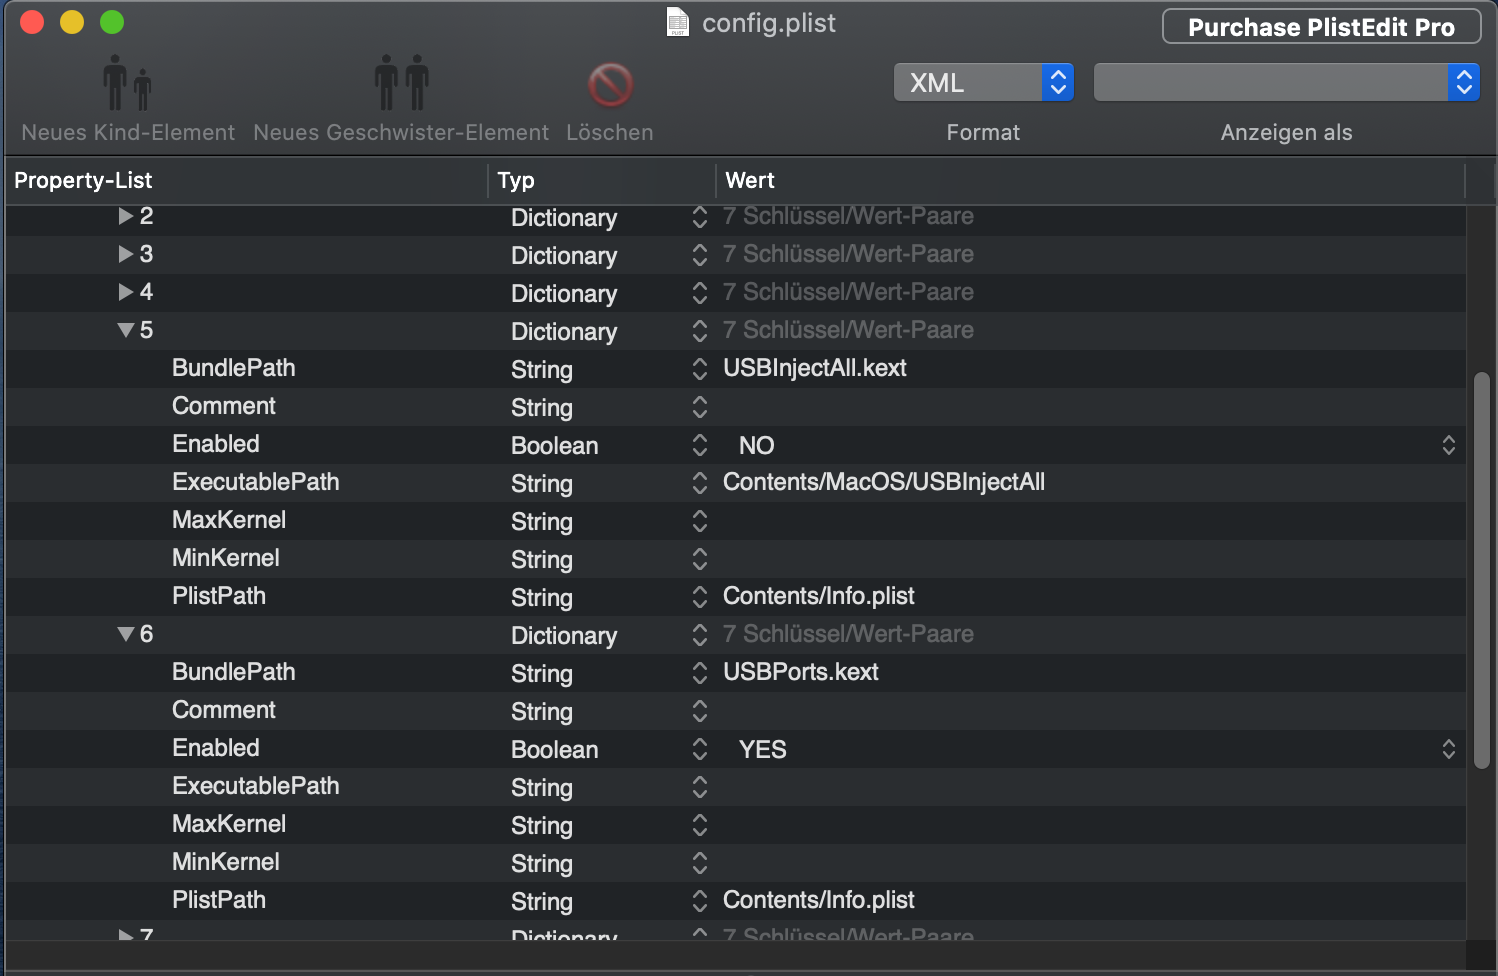Expand dictionary item 4

tap(126, 292)
